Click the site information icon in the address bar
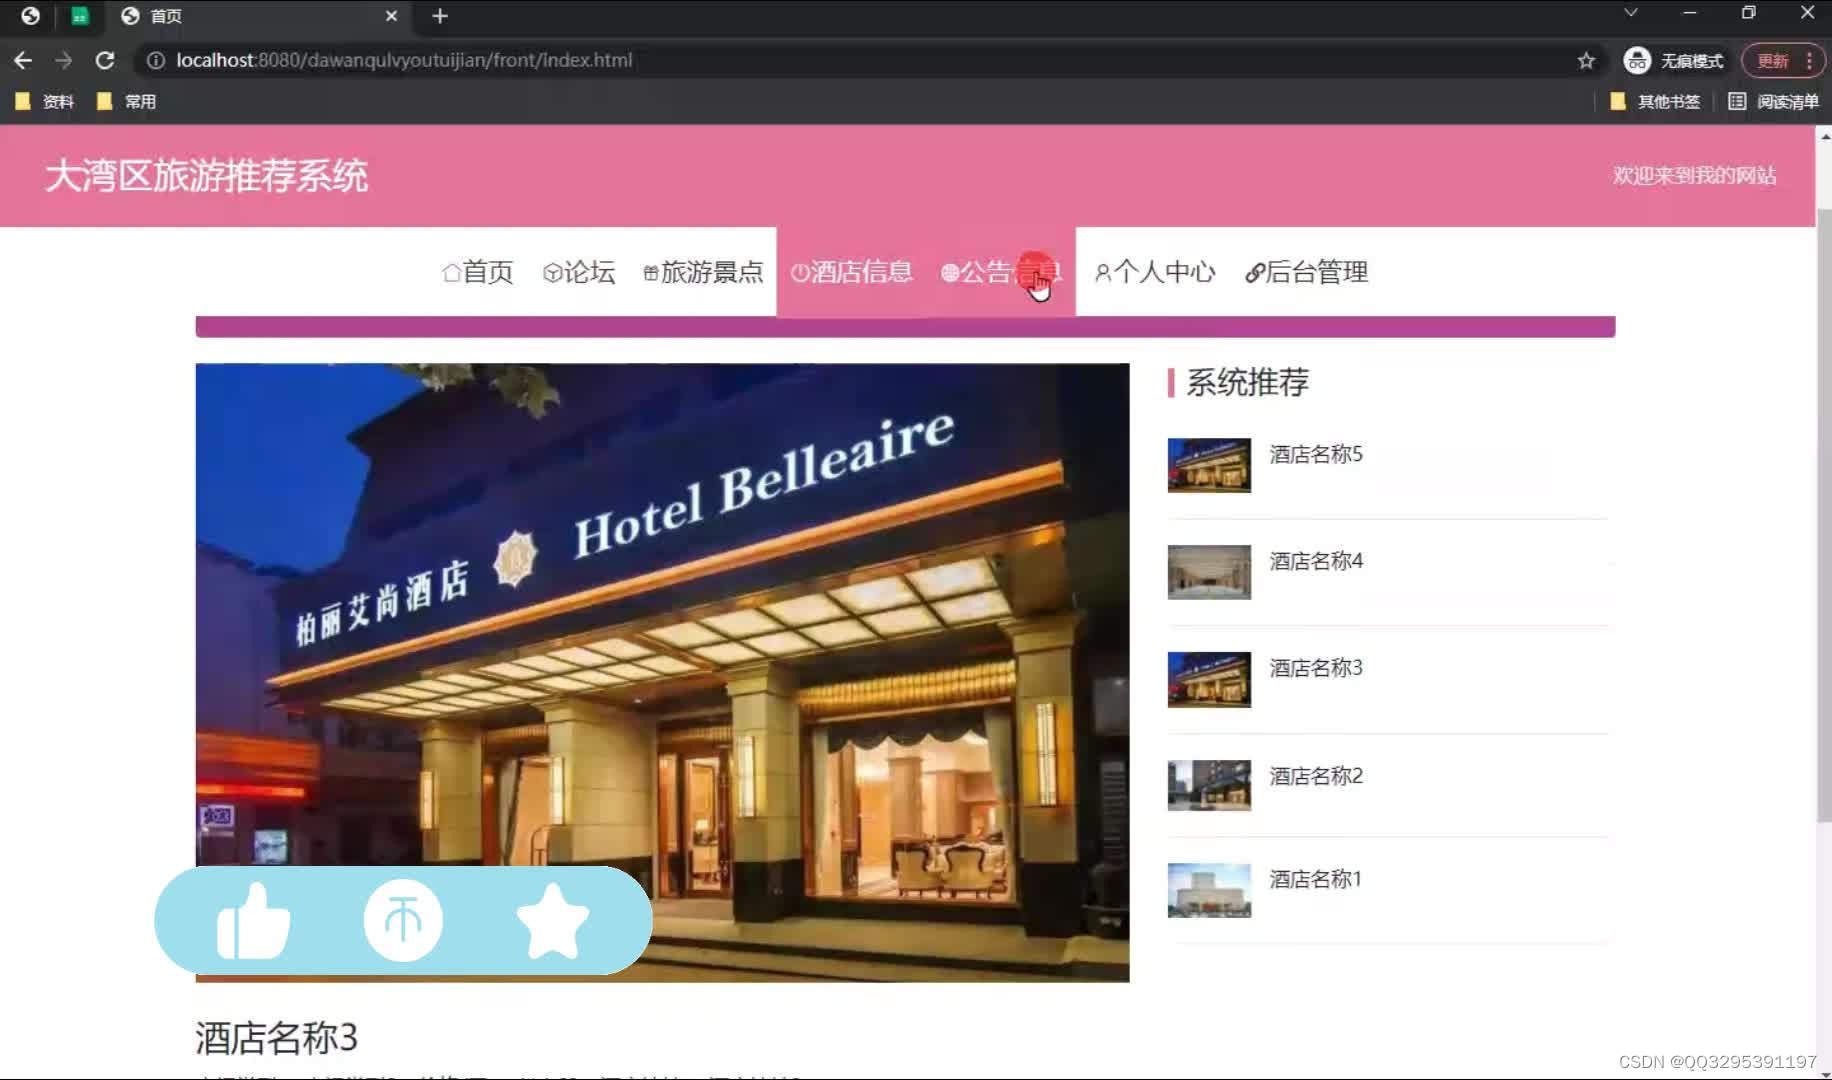Screen dimensions: 1832x1080 tap(155, 60)
